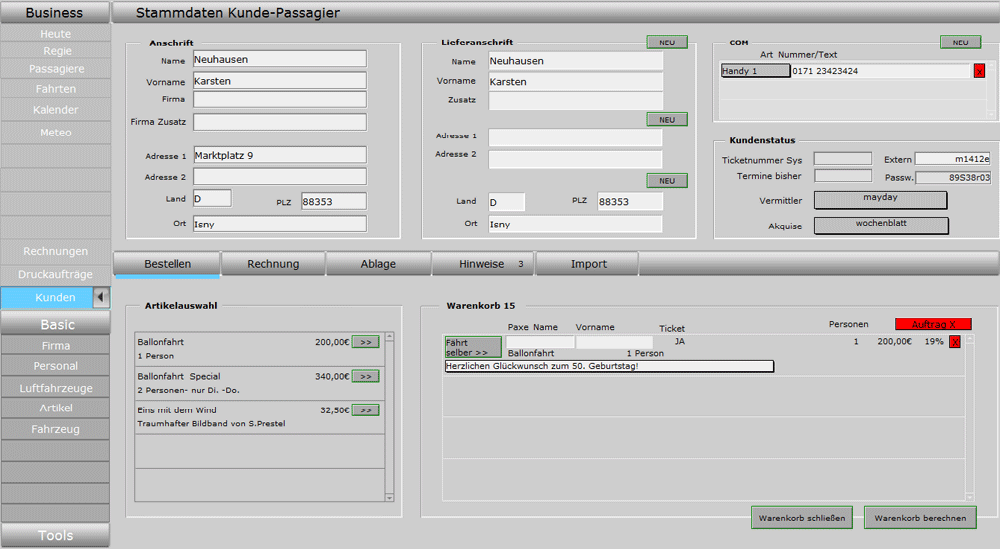Image resolution: width=1000 pixels, height=549 pixels.
Task: Toggle the Fährt selber >> button
Action: (x=473, y=347)
